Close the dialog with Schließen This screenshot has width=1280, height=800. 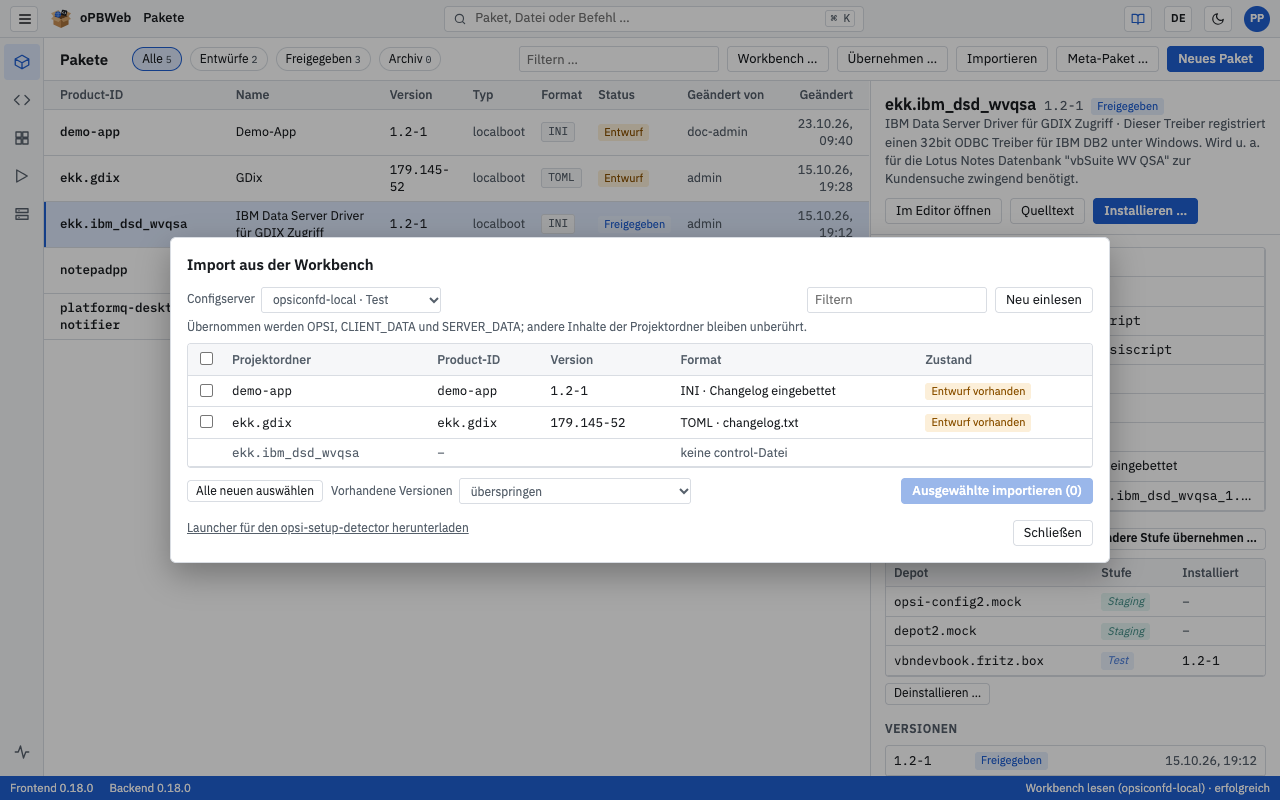click(x=1053, y=533)
